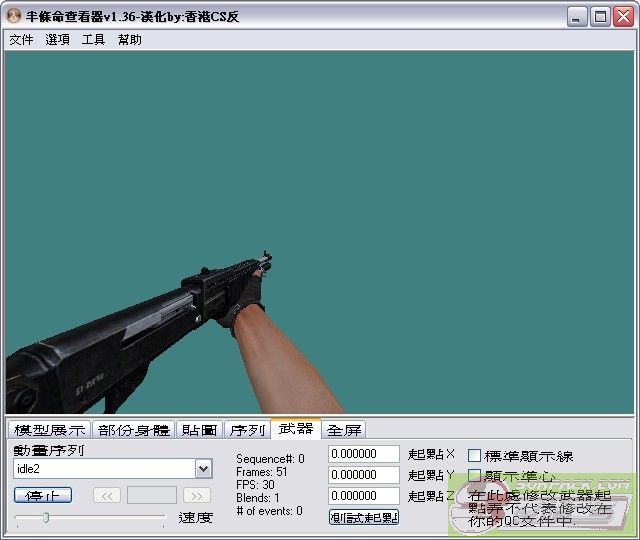Open the animation sequence dropdown arrow
This screenshot has height=540, width=640.
coord(203,468)
